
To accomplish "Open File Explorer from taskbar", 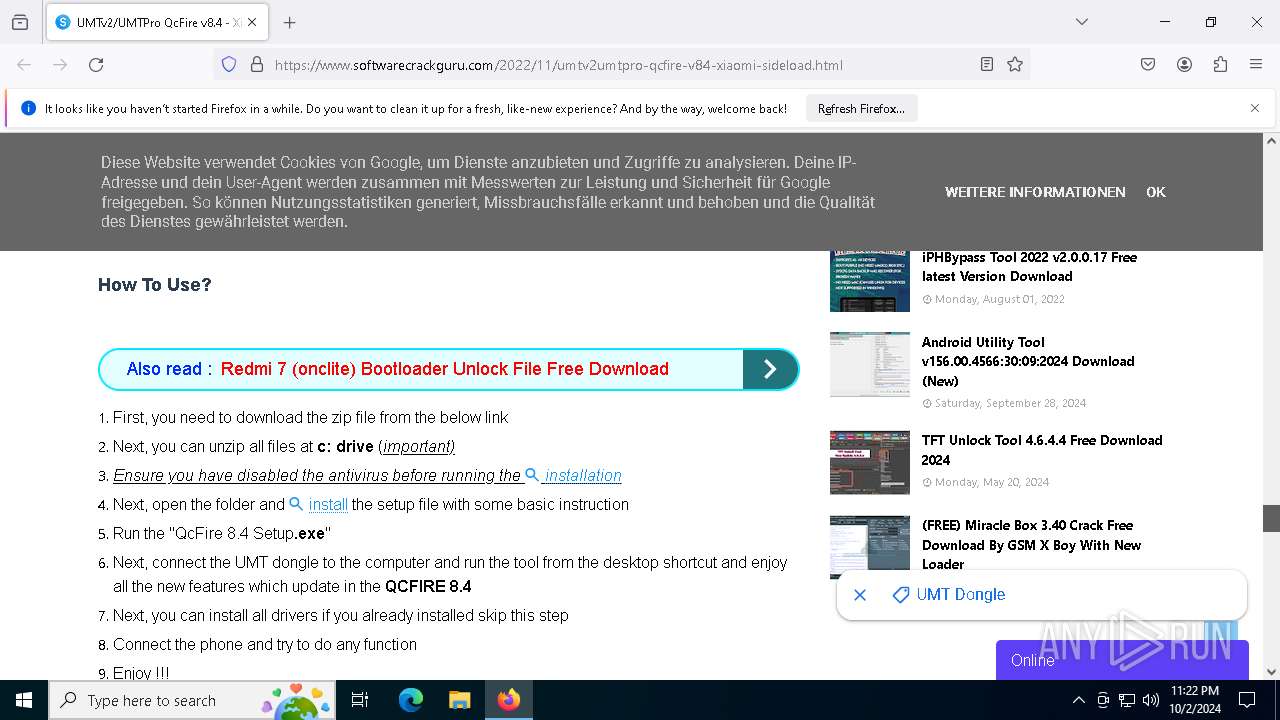I will [459, 700].
